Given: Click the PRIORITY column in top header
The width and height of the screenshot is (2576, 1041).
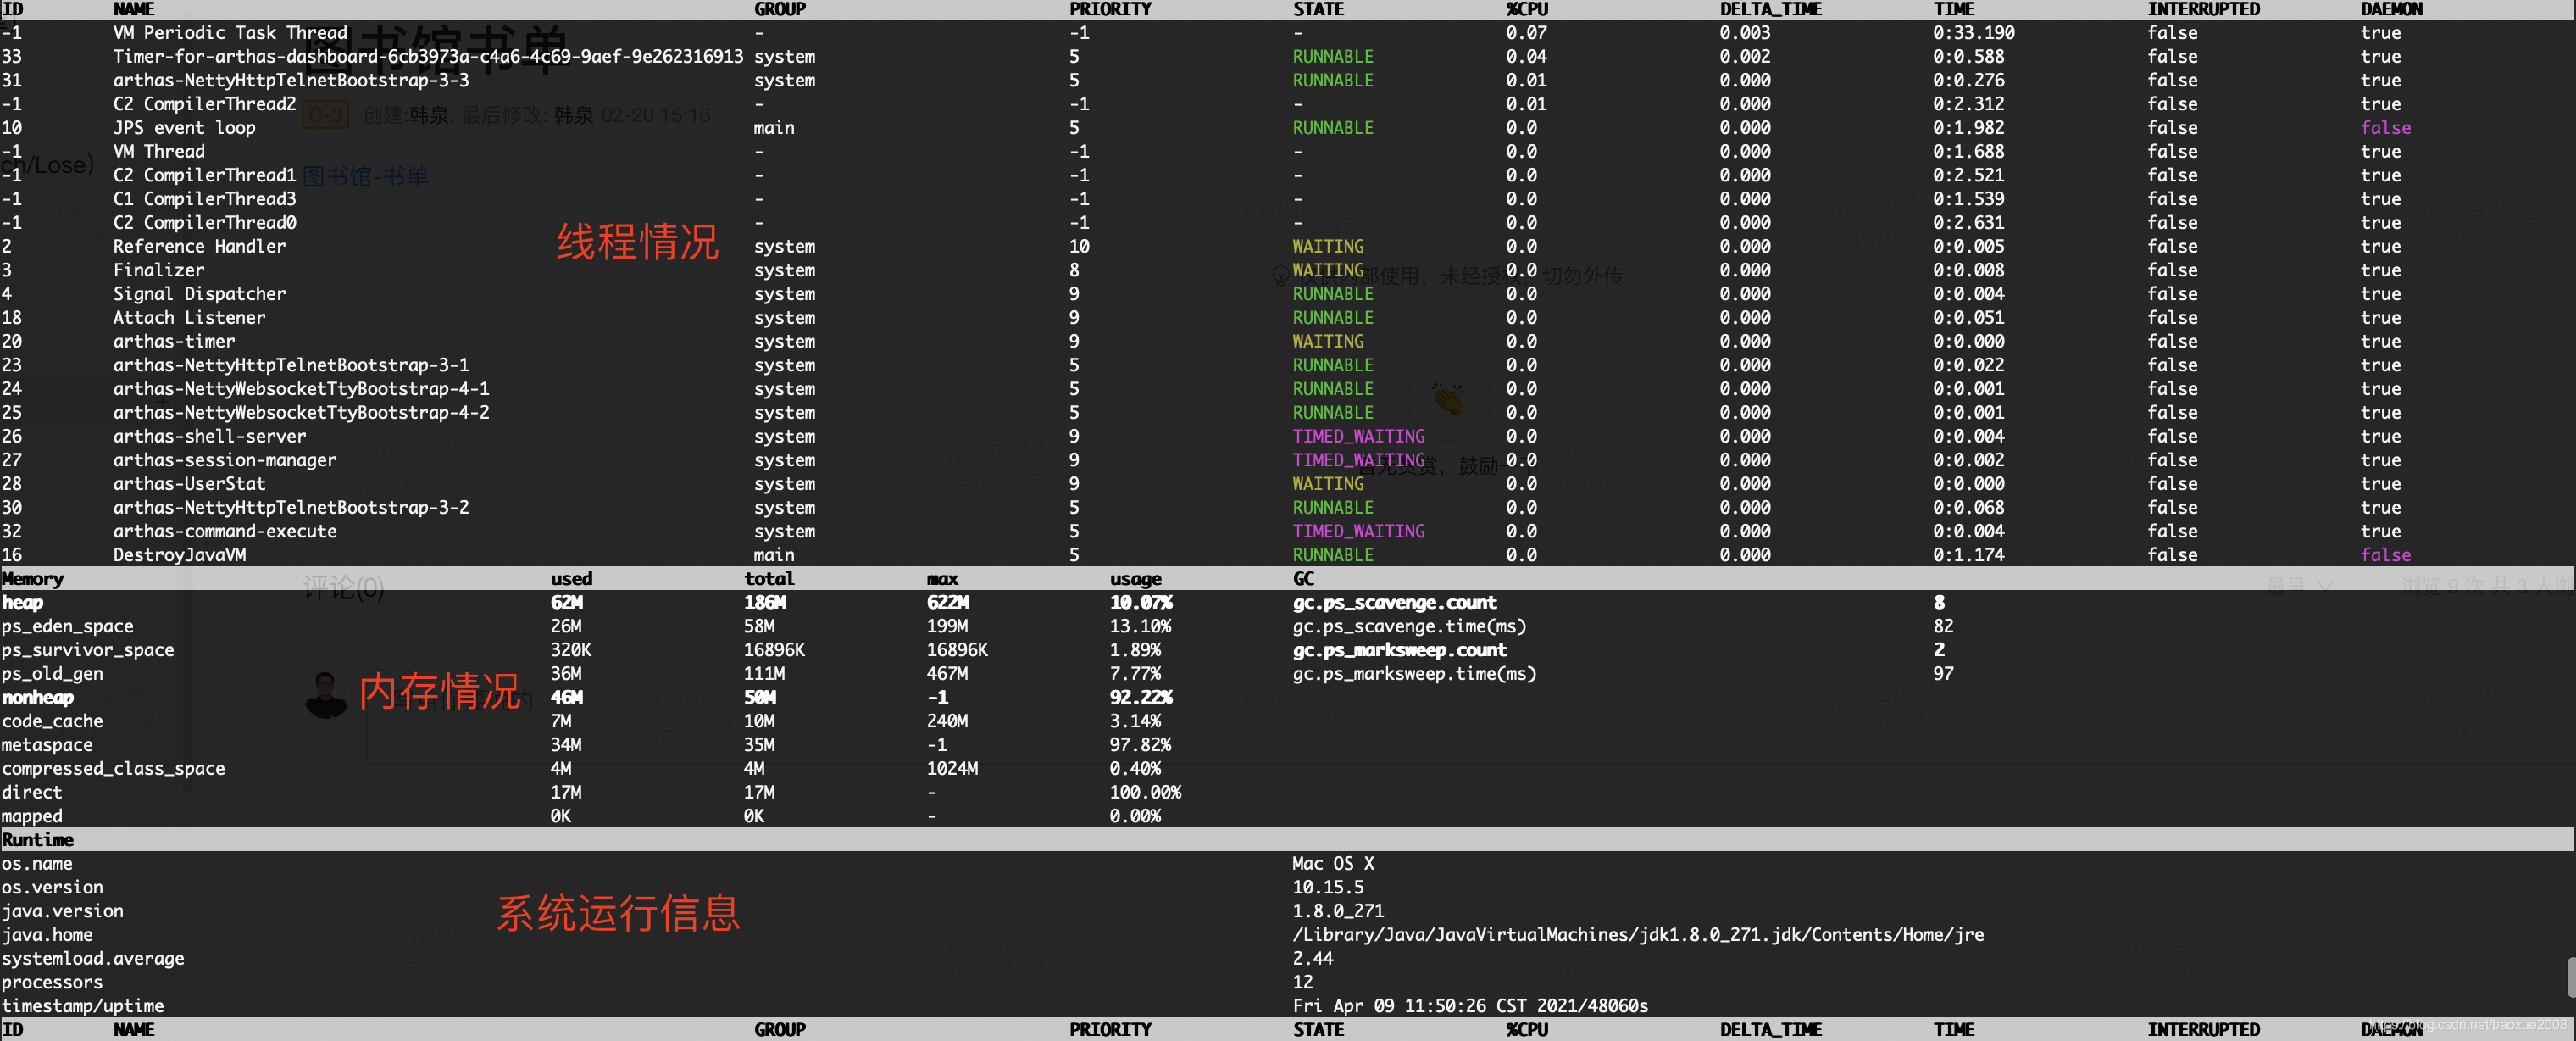Looking at the screenshot, I should pyautogui.click(x=1110, y=10).
